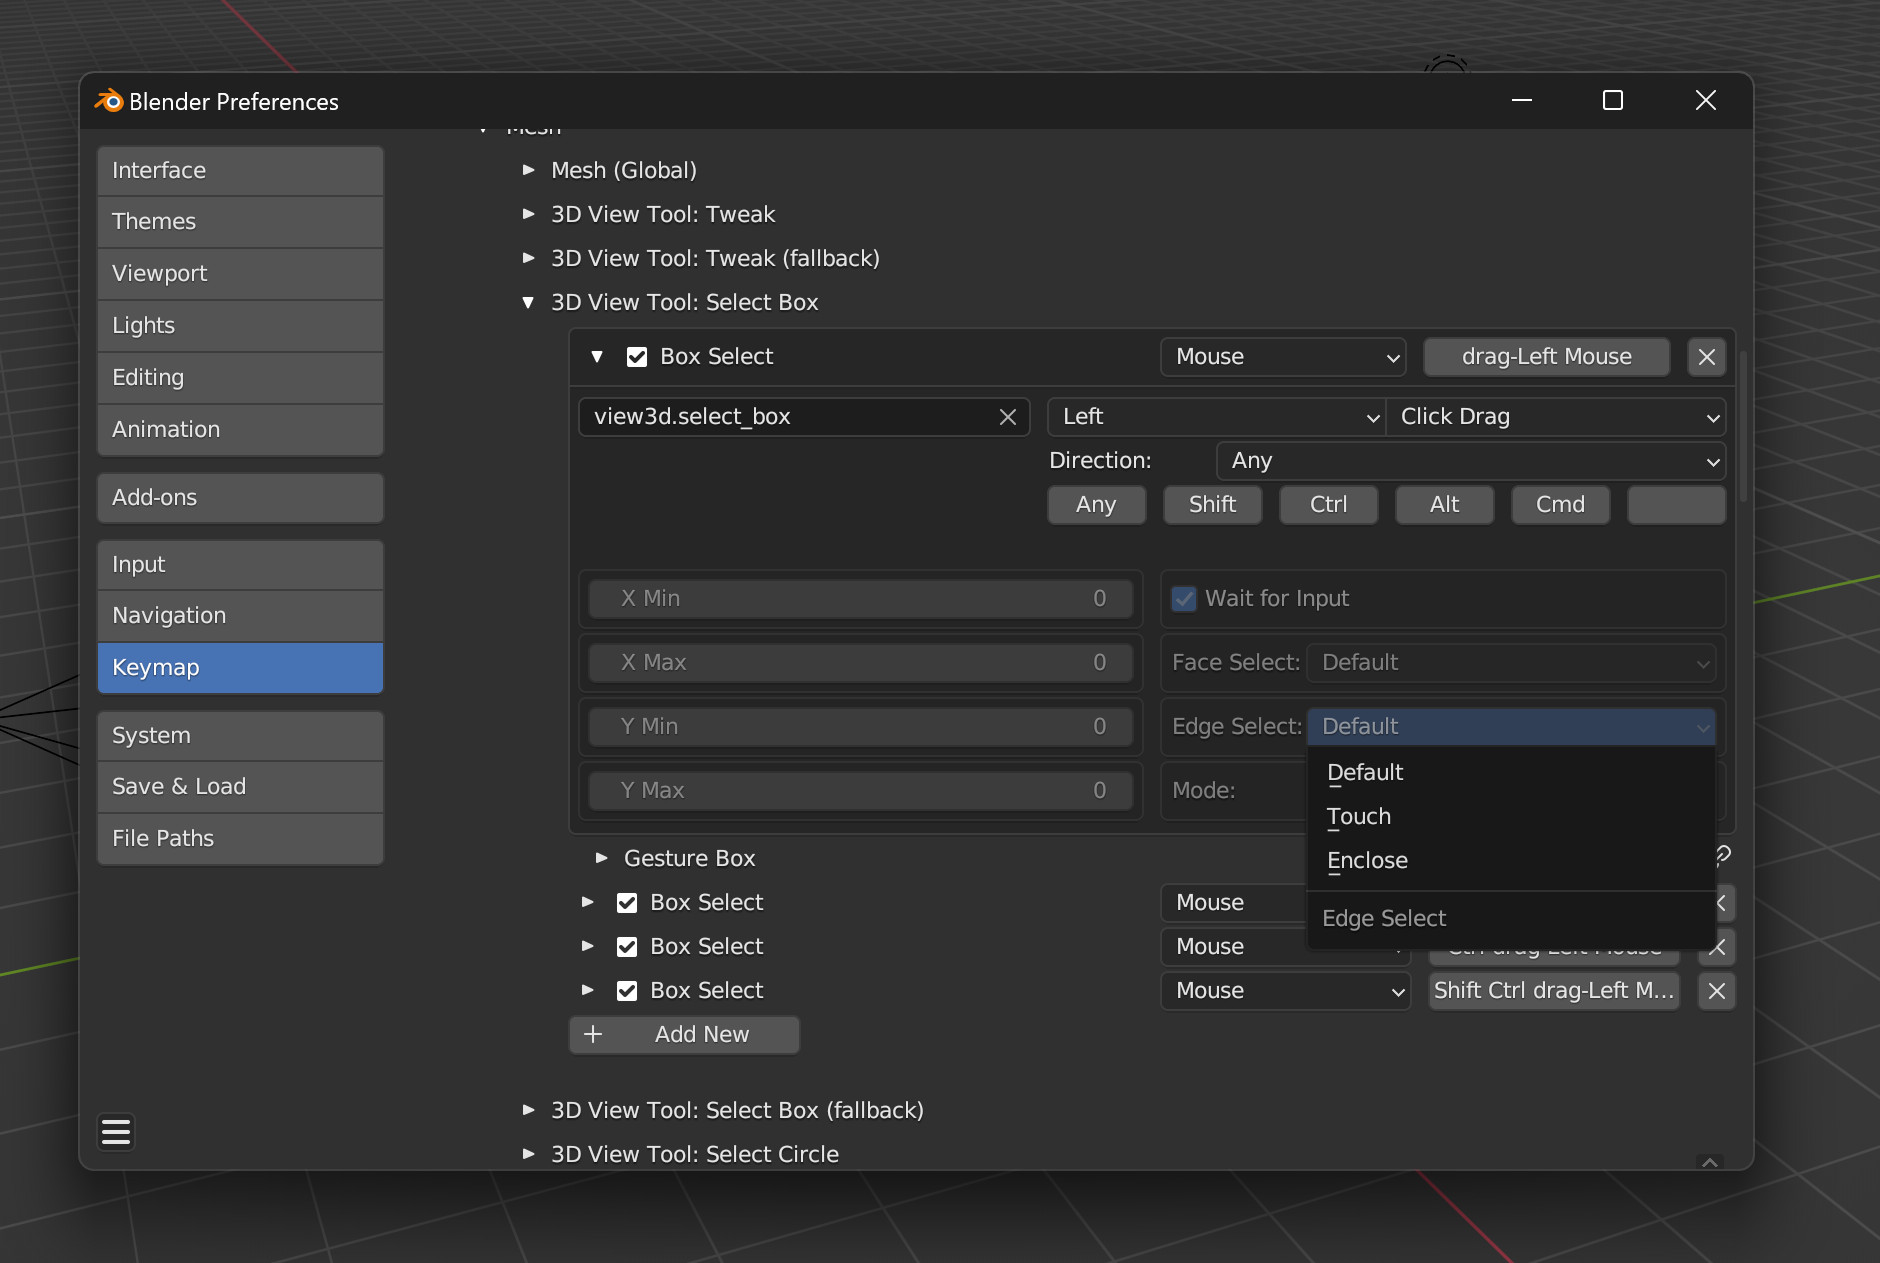This screenshot has width=1880, height=1263.
Task: Open the Navigation preferences tab
Action: [x=240, y=616]
